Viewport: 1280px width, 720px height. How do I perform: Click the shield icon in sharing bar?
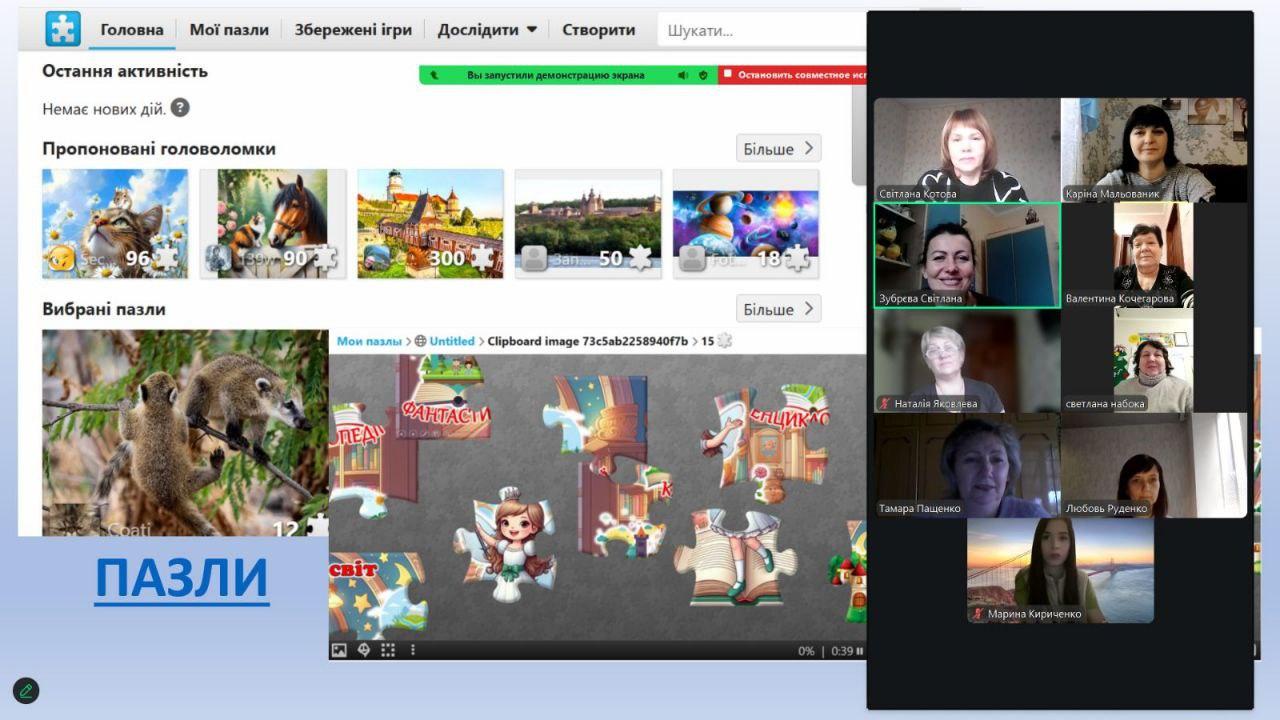[703, 75]
